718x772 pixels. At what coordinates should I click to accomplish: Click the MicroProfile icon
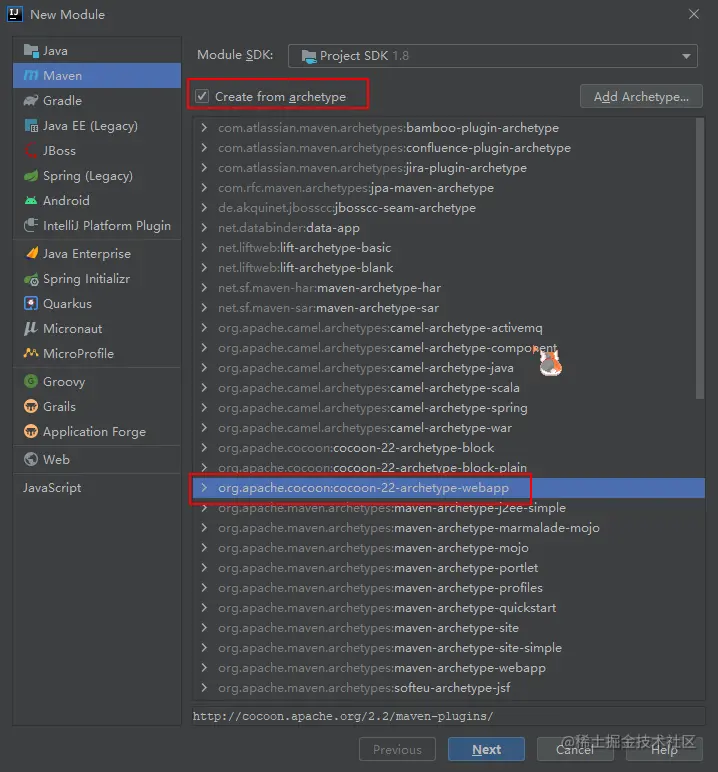tap(31, 353)
